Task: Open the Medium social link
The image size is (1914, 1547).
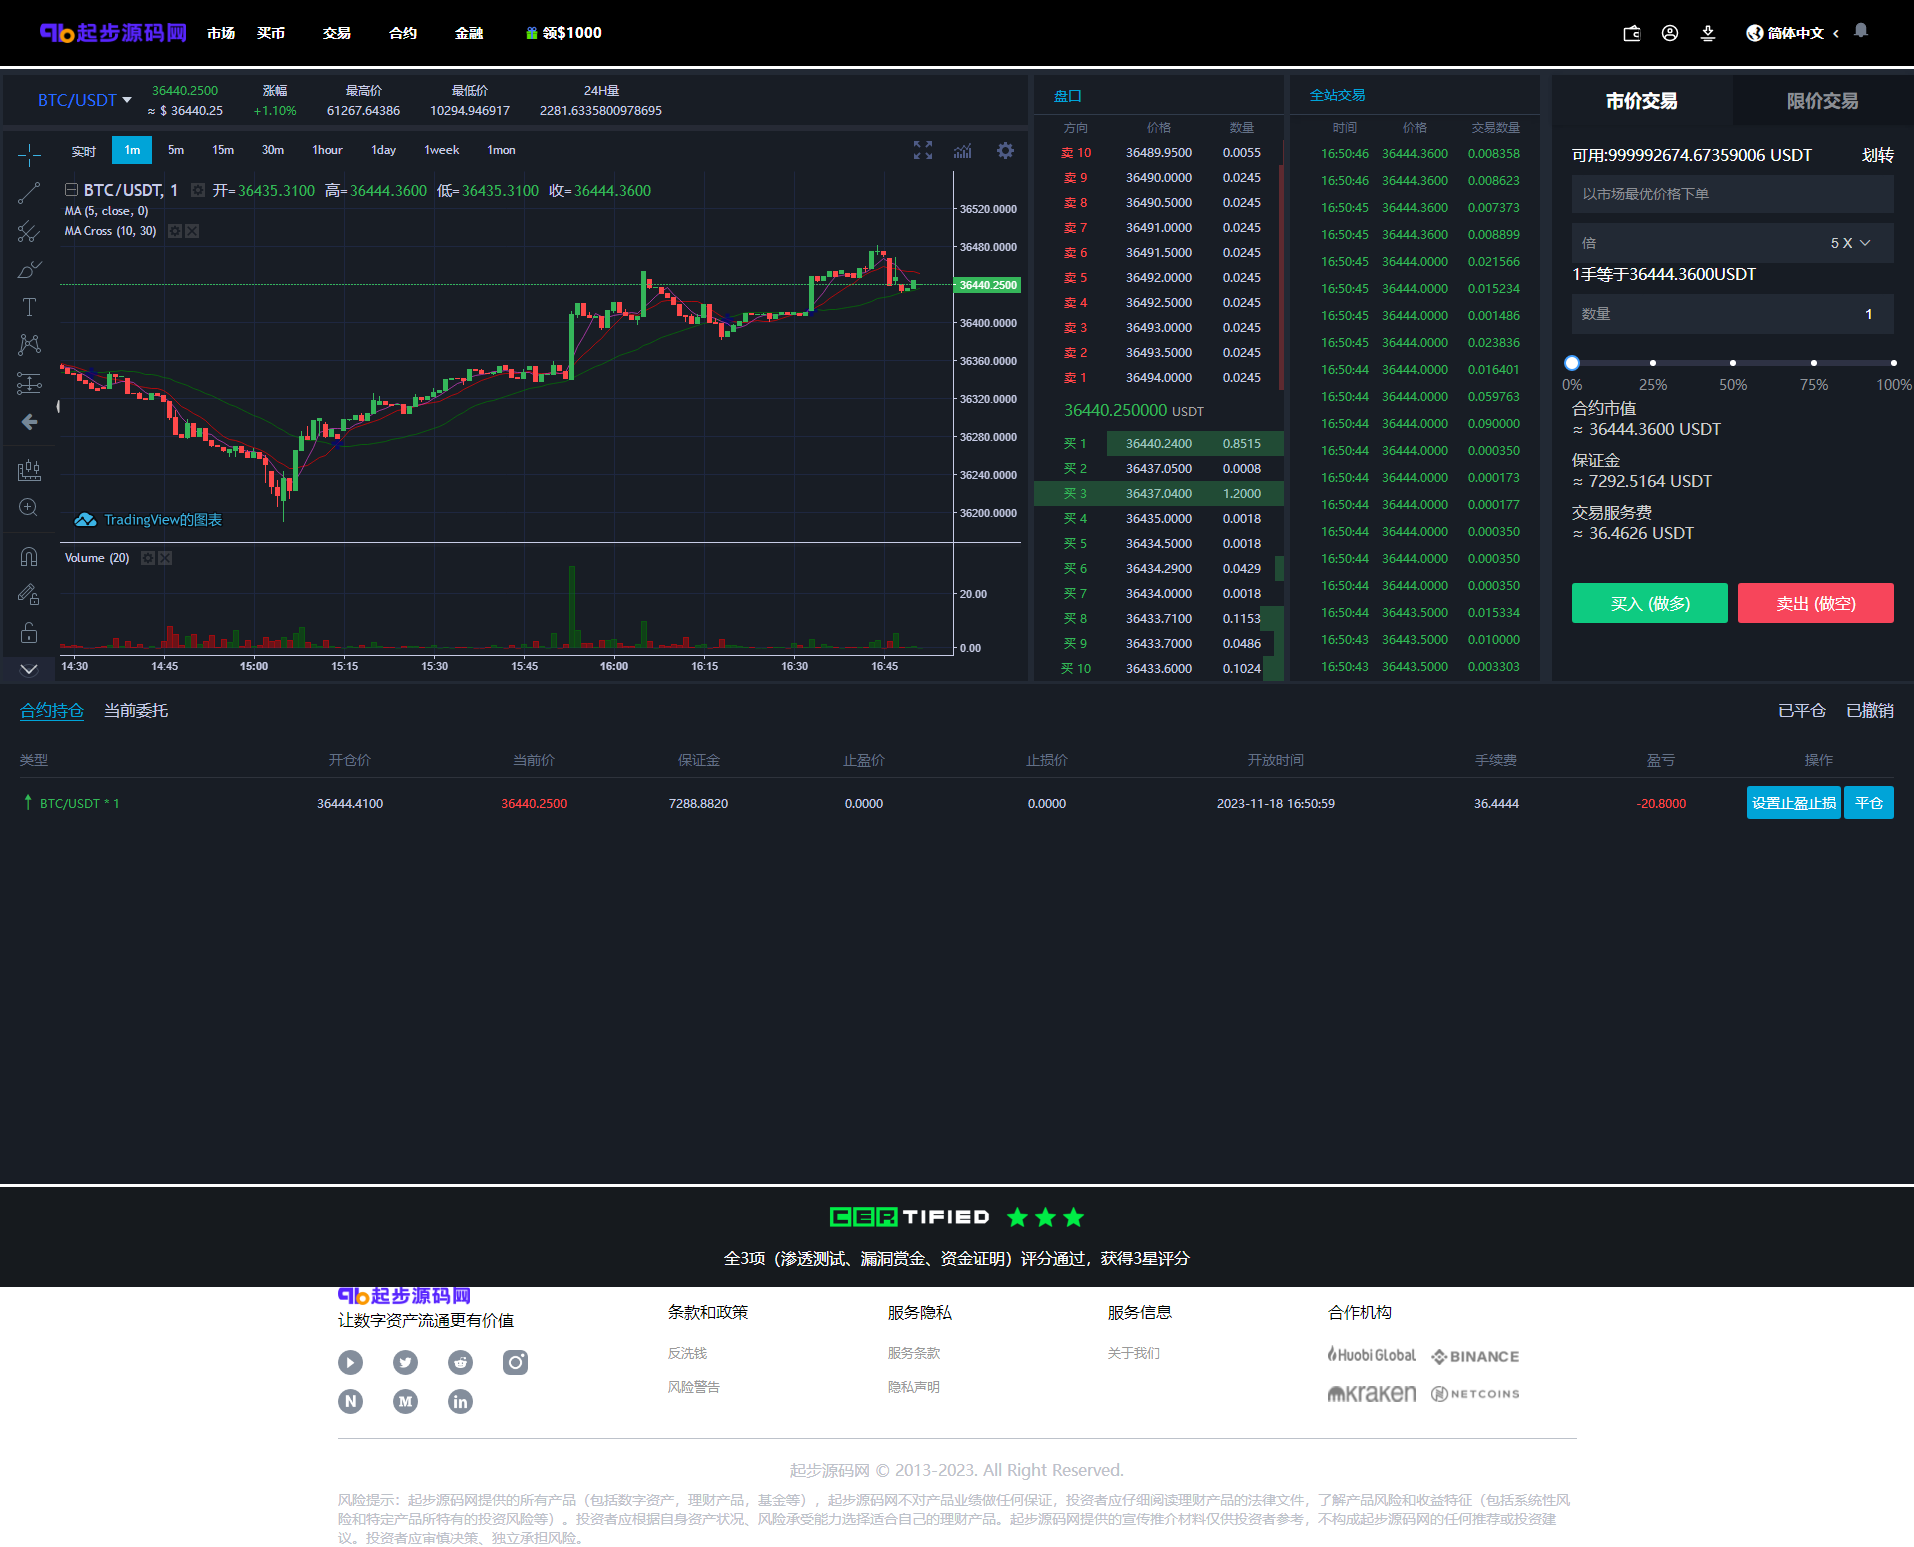Action: click(405, 1401)
